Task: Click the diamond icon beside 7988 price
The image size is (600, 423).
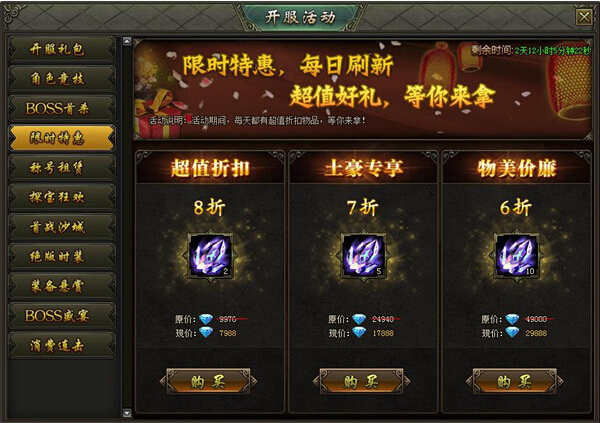Action: 205,332
